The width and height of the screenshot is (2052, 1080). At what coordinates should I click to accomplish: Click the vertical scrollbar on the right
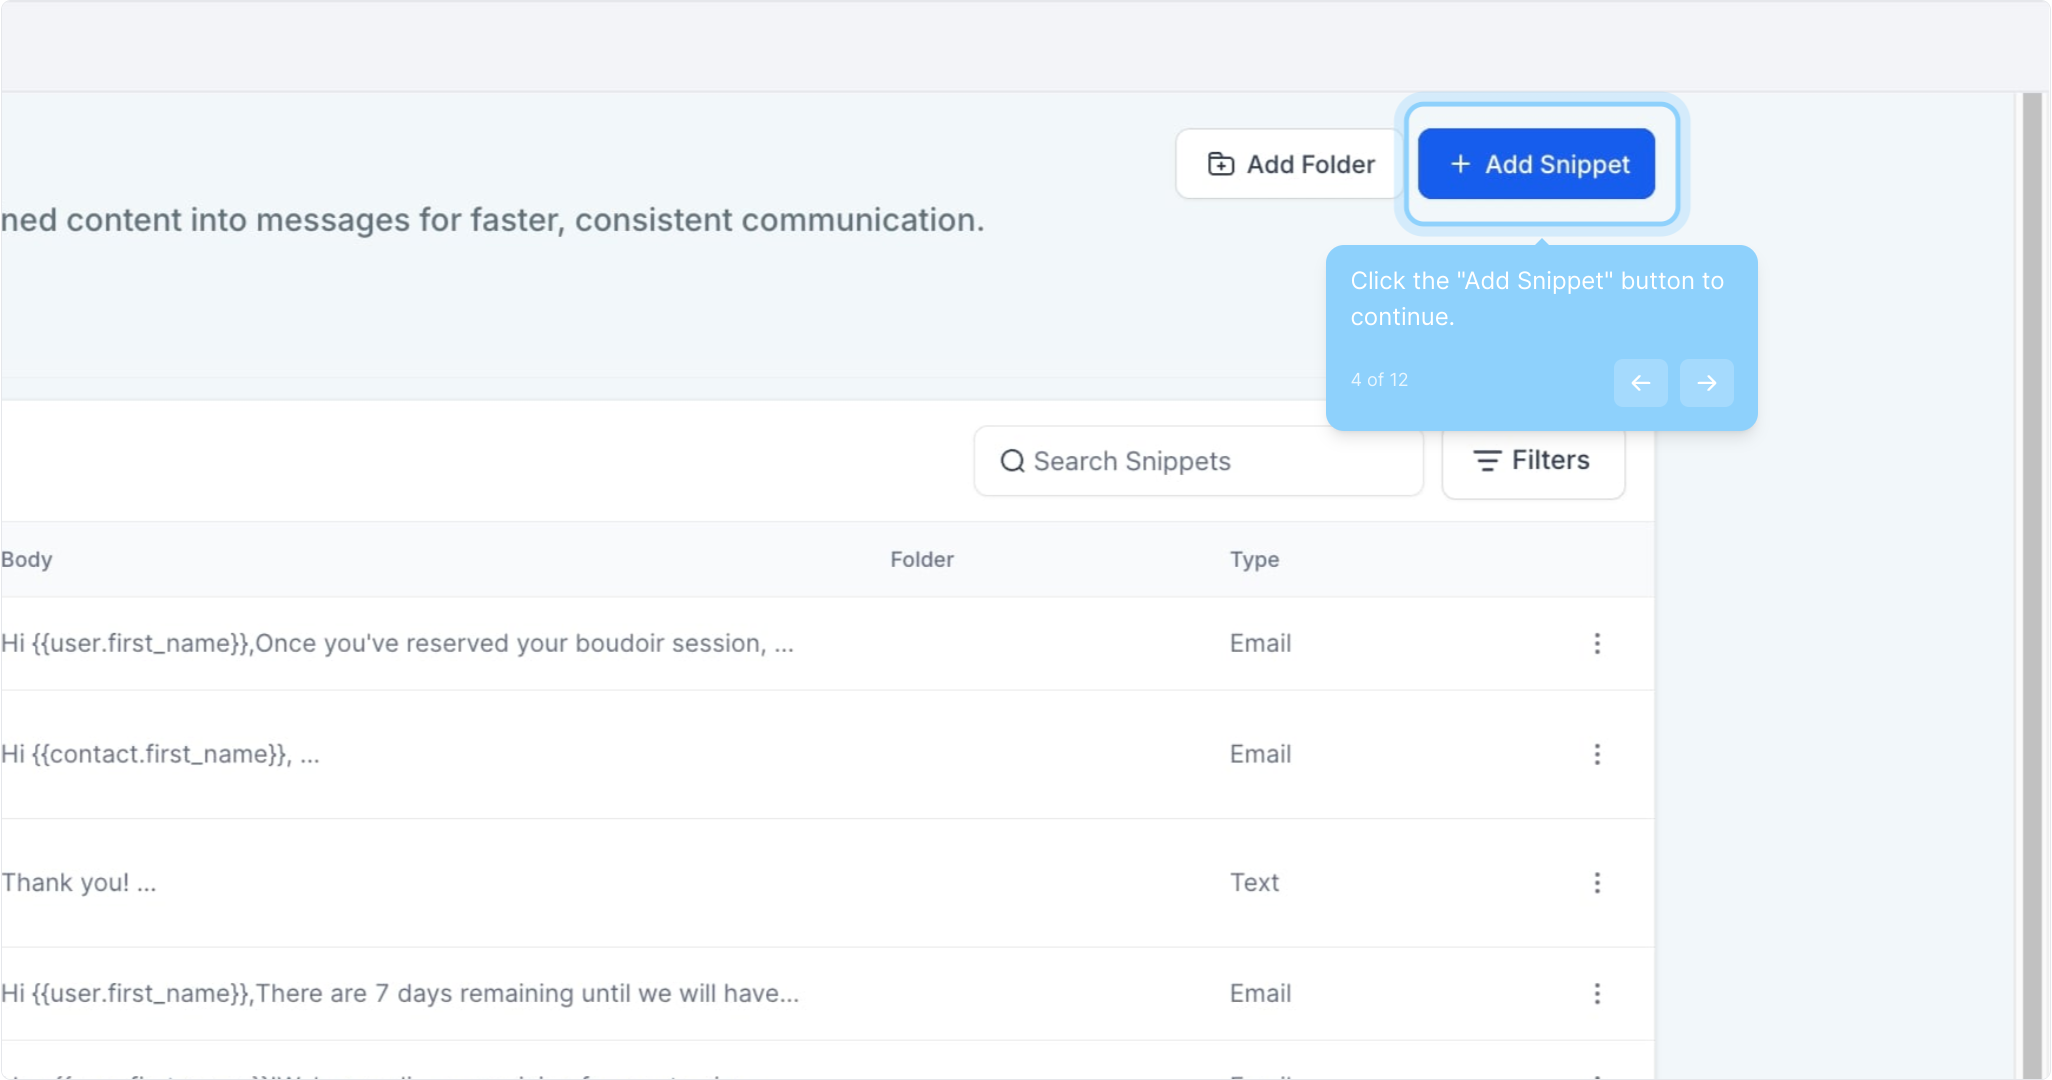tap(2031, 580)
